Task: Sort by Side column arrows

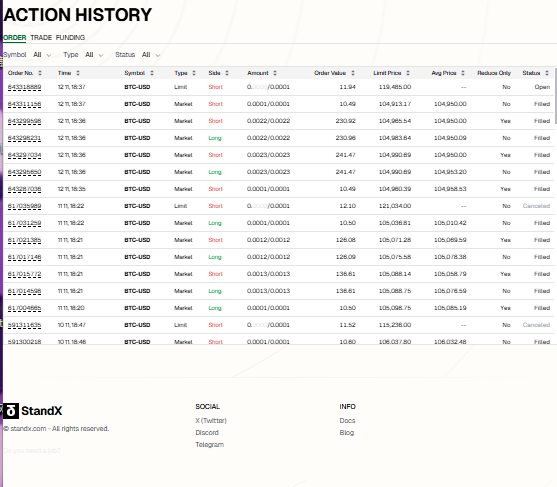Action: click(x=227, y=73)
